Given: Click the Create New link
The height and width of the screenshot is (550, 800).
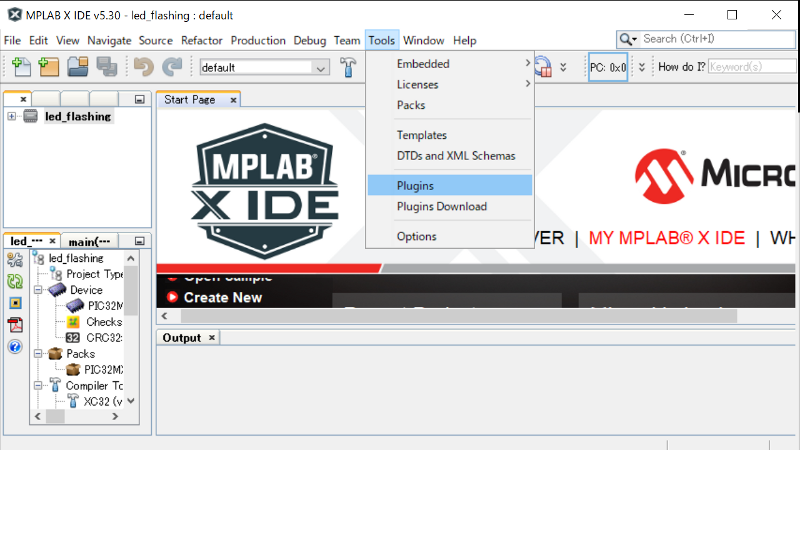Looking at the screenshot, I should pos(222,297).
